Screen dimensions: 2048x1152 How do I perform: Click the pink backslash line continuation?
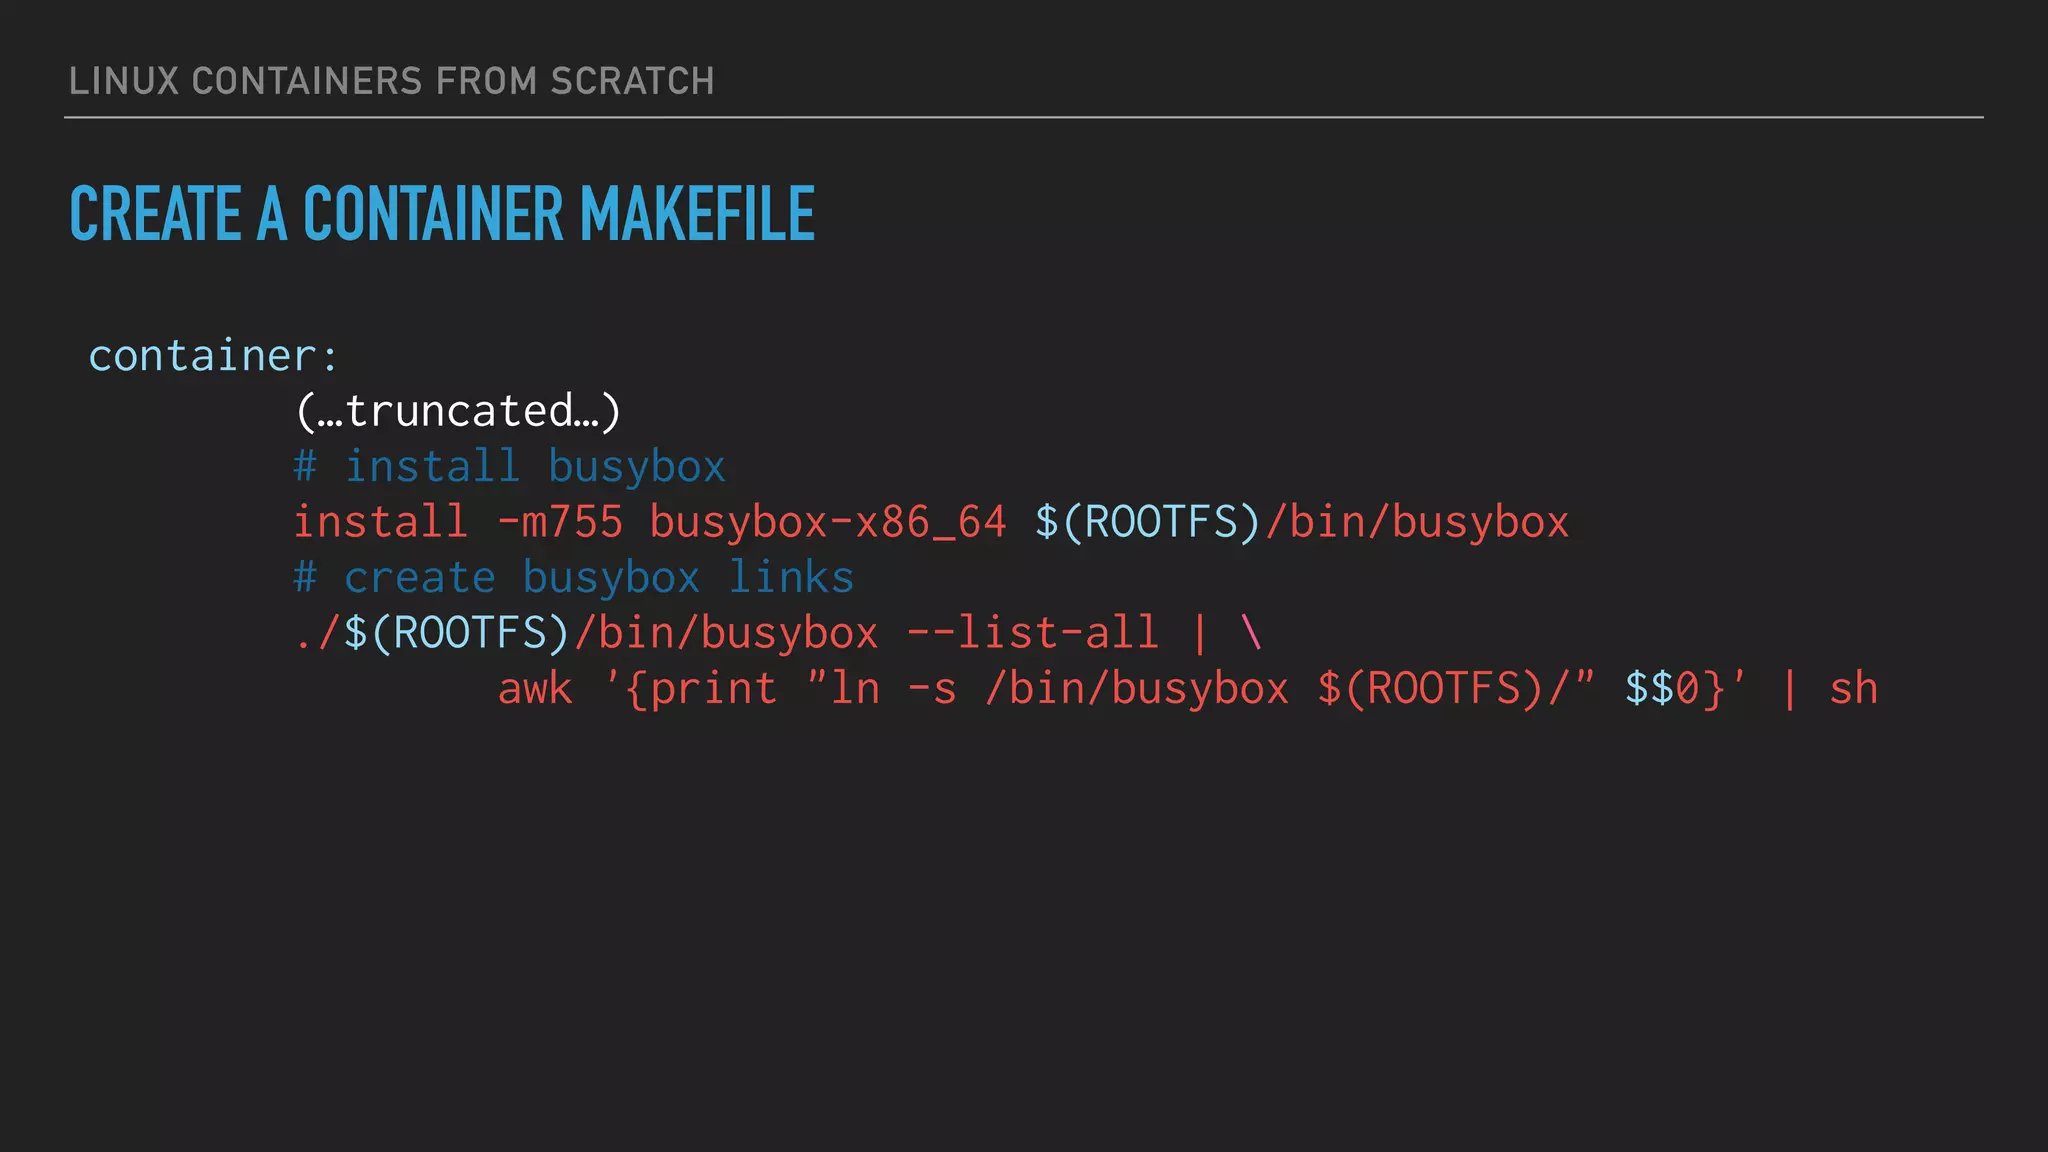(1251, 633)
